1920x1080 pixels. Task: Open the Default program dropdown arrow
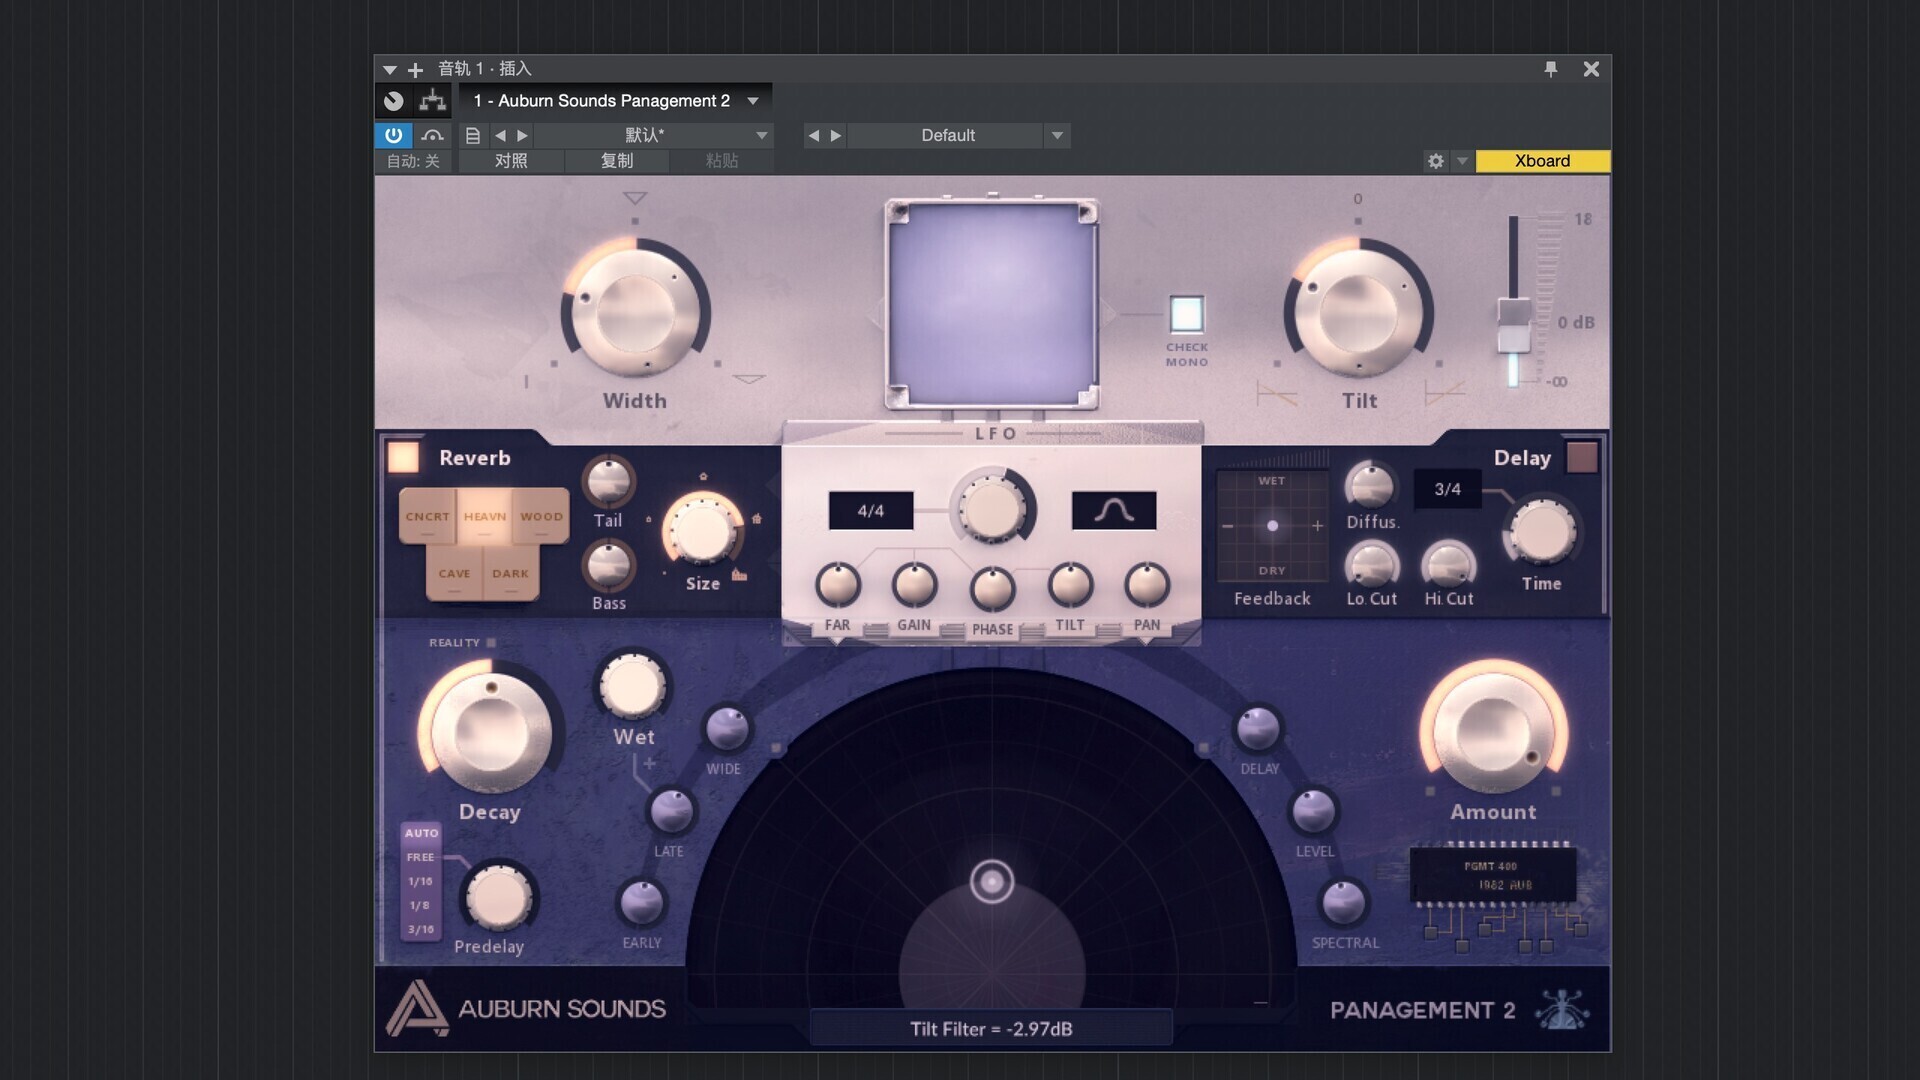[1057, 135]
